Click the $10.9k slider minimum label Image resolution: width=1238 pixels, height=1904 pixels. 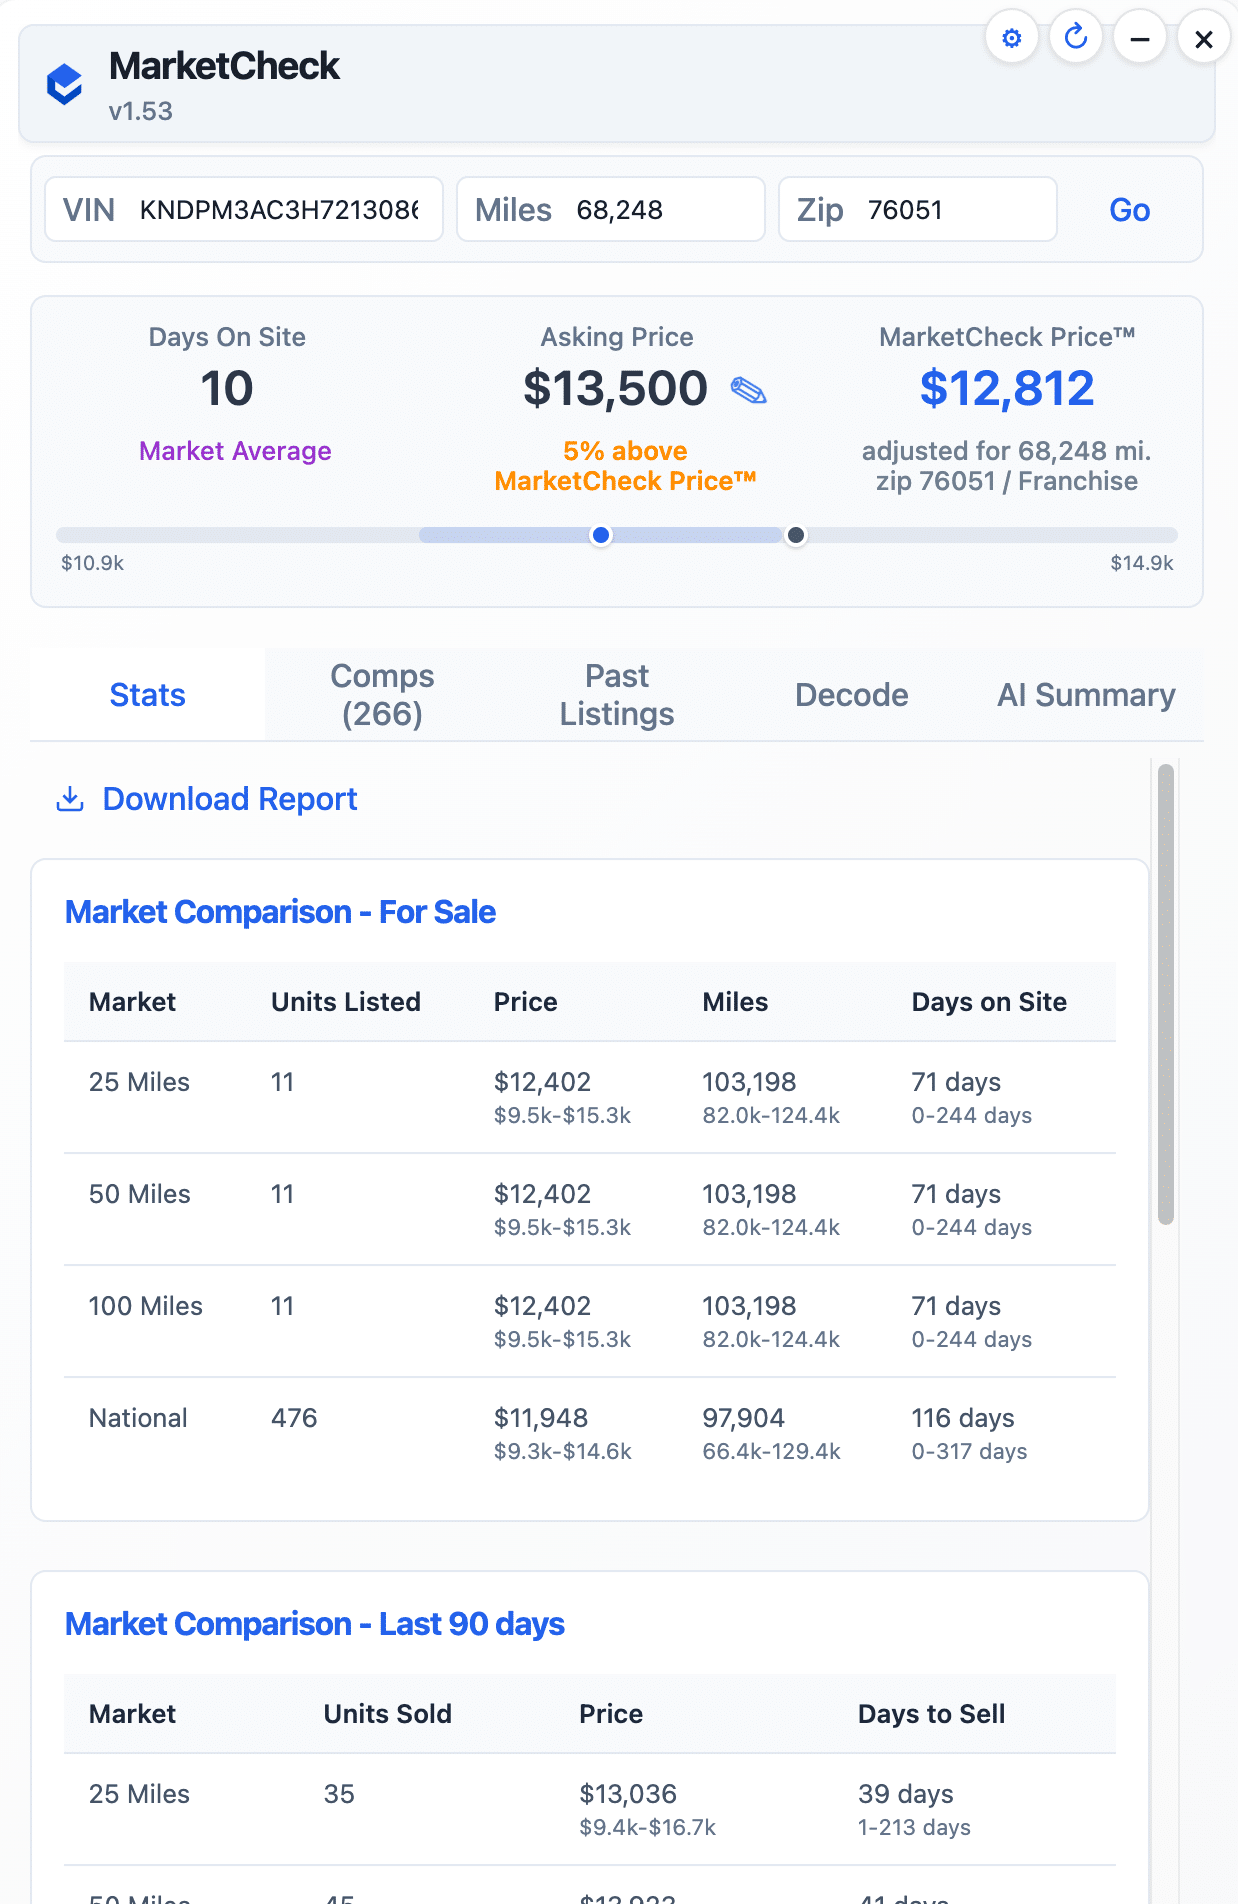click(x=93, y=563)
